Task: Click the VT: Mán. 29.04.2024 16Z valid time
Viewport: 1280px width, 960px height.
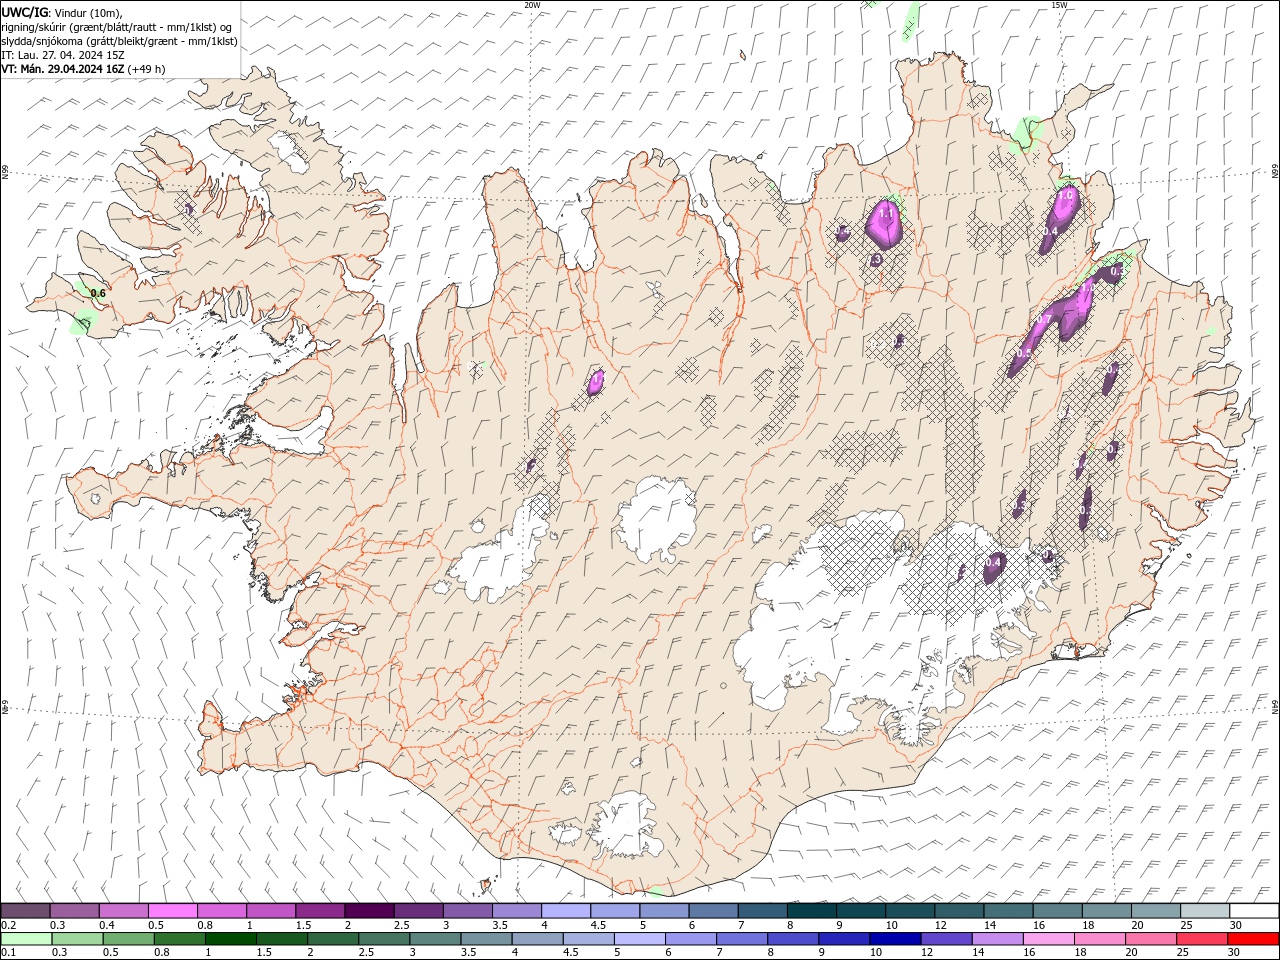Action: click(63, 69)
